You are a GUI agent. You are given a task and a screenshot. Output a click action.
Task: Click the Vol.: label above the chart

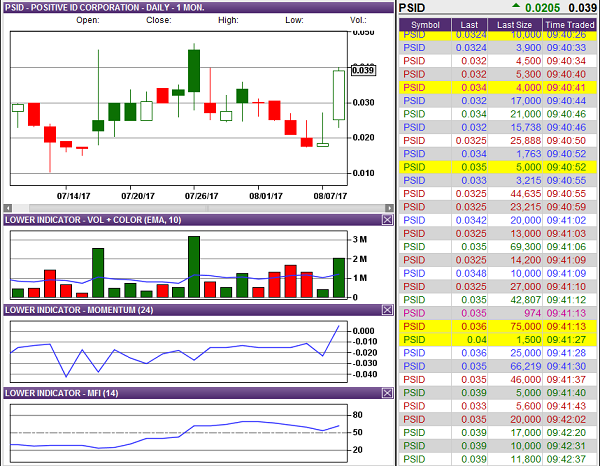(358, 20)
